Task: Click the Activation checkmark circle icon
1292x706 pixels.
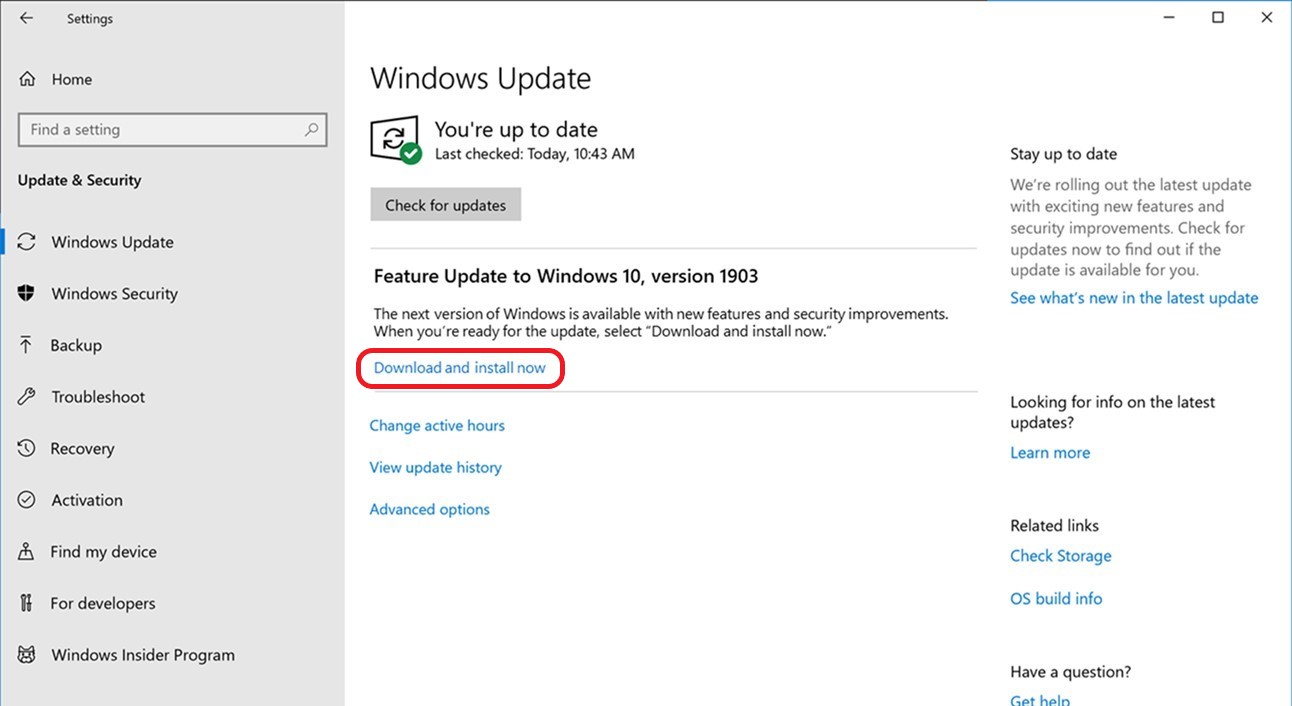Action: click(x=27, y=500)
